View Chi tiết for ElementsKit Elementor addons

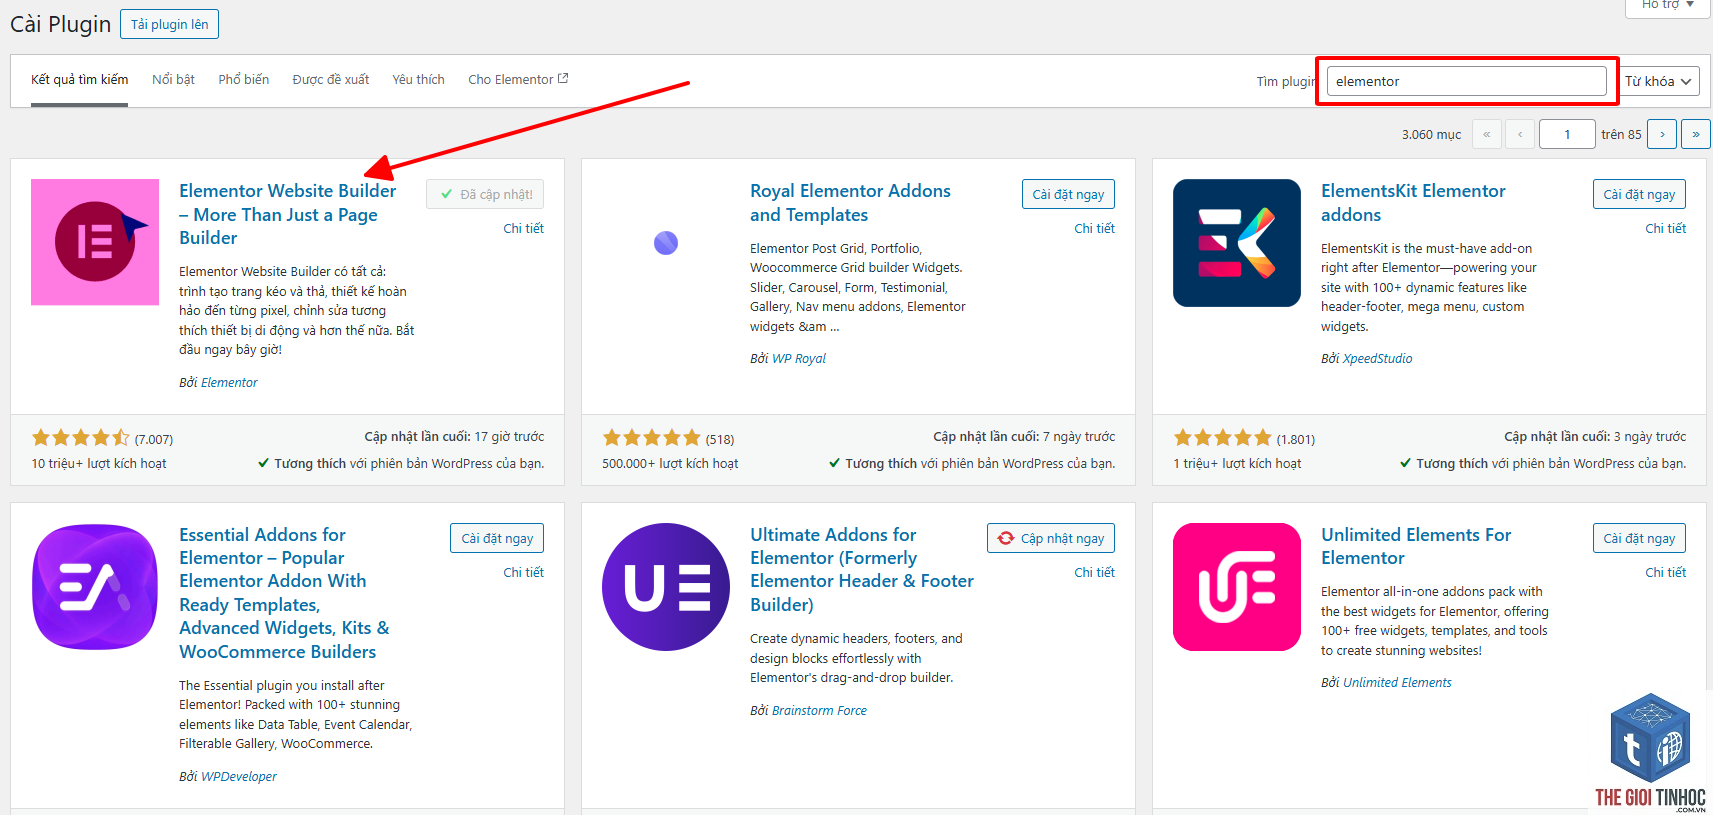(x=1665, y=228)
